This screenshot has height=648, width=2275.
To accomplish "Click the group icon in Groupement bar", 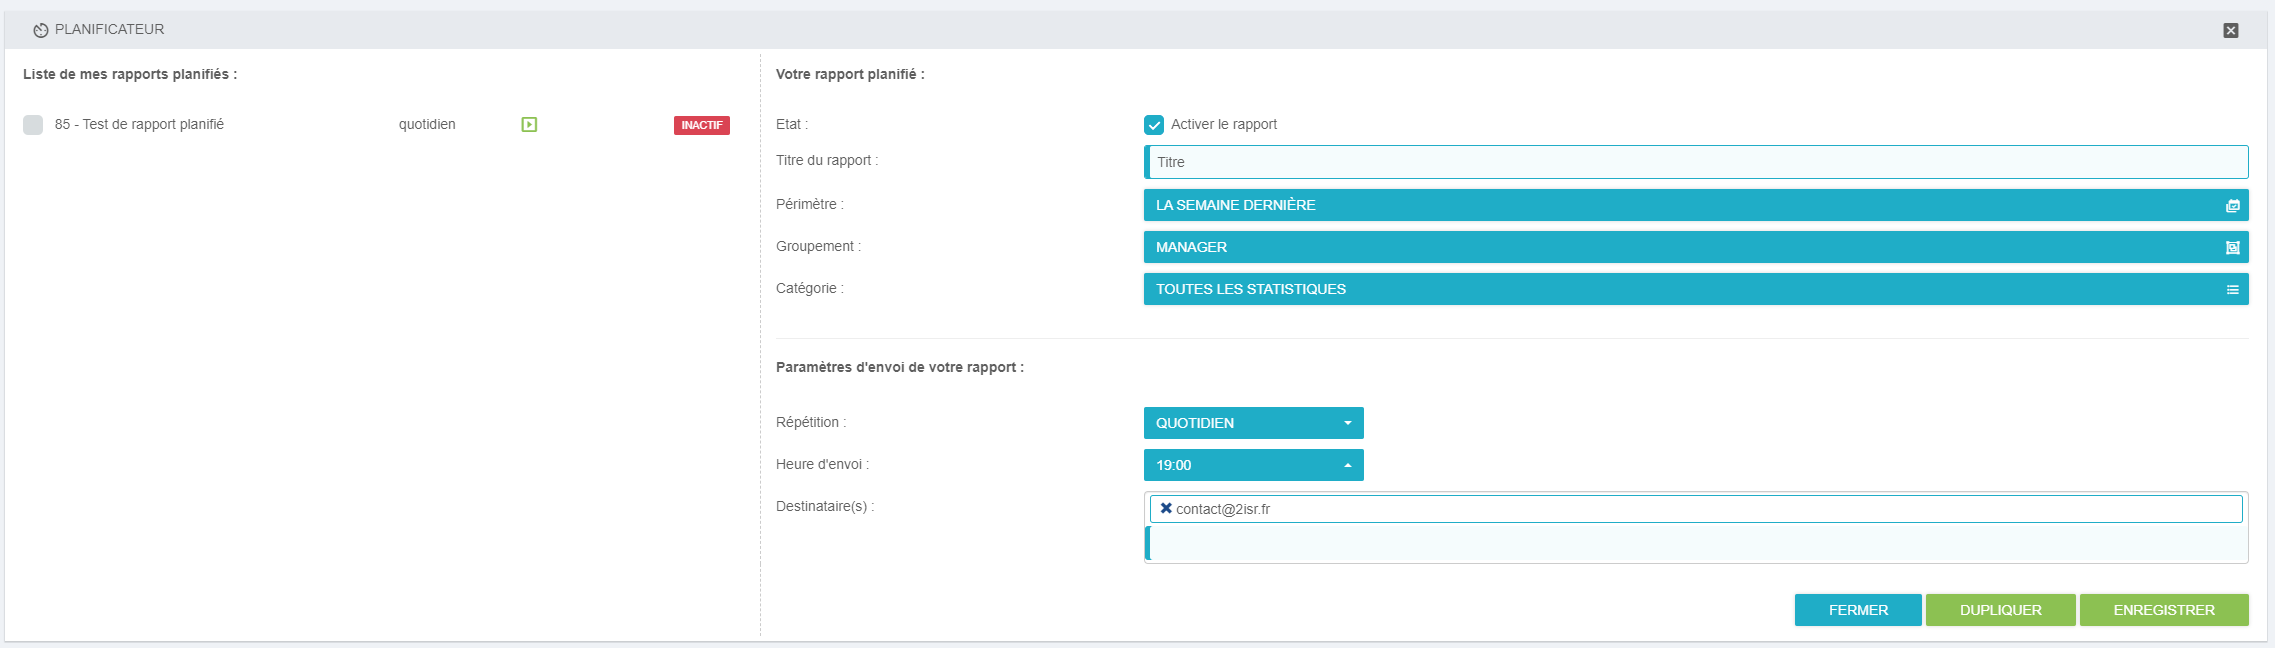I will point(2232,247).
